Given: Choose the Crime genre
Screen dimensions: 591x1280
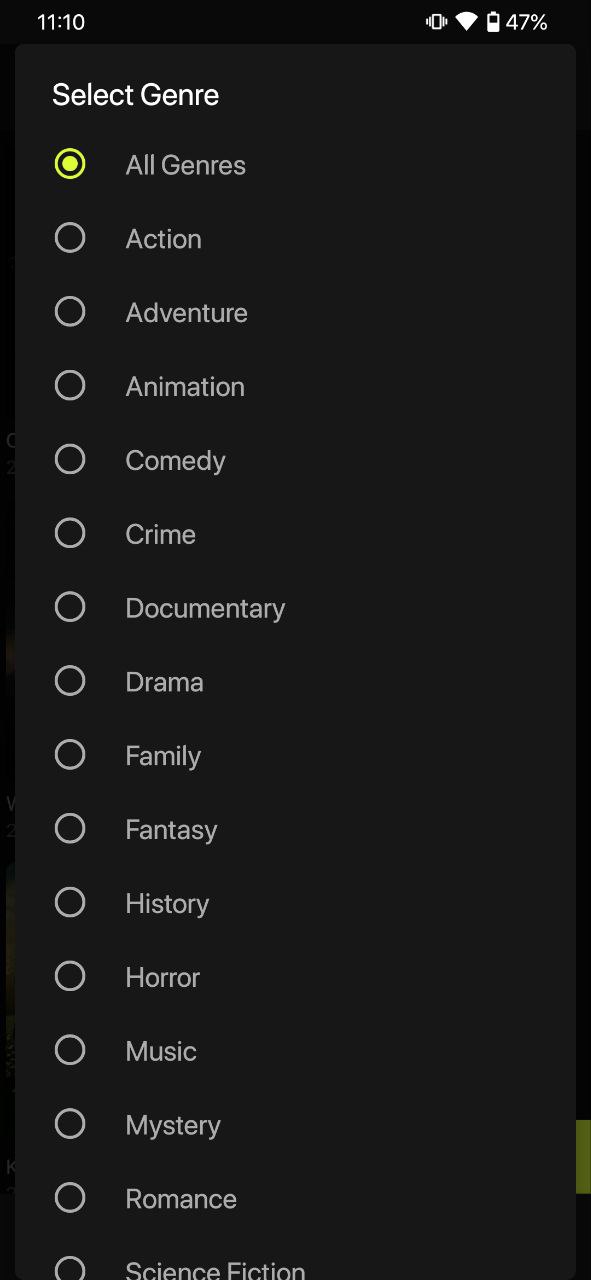Looking at the screenshot, I should pyautogui.click(x=70, y=533).
